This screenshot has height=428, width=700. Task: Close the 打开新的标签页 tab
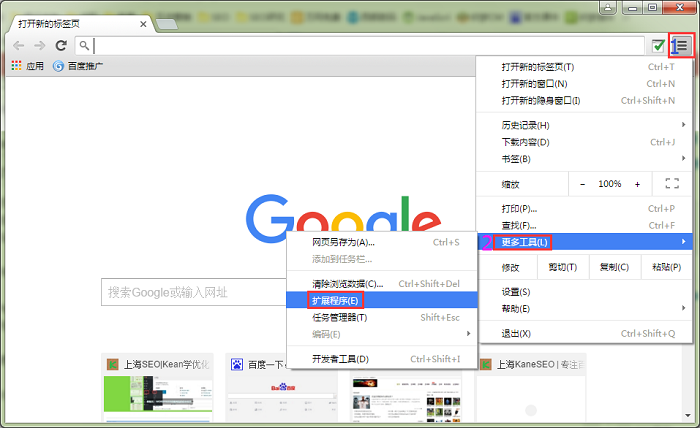click(143, 24)
